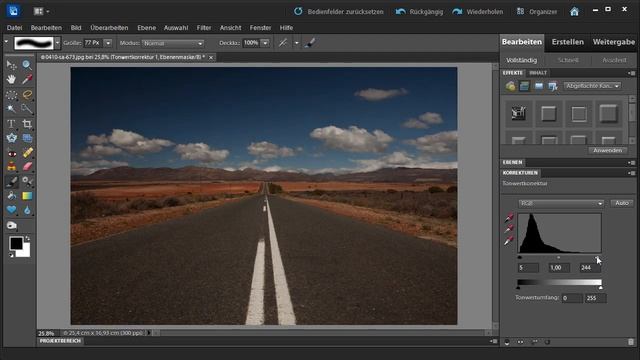Show the Photo Effects category icon
The height and width of the screenshot is (360, 640).
click(539, 86)
